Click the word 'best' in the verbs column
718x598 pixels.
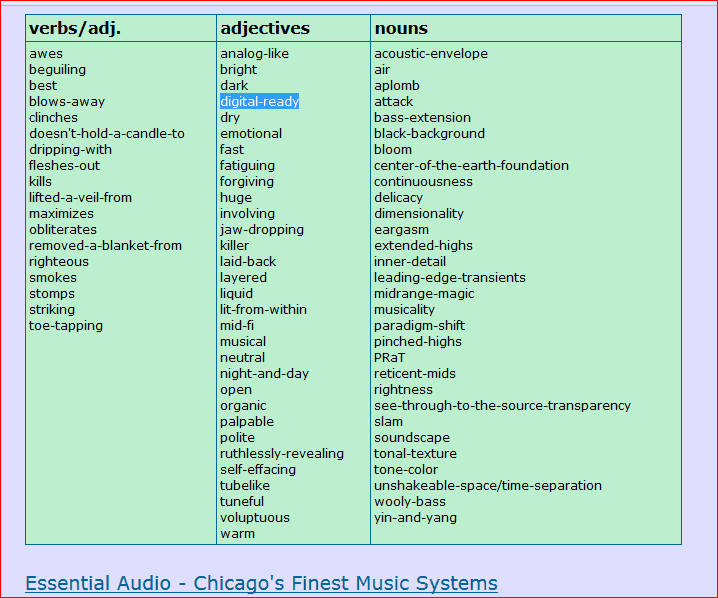pos(43,86)
